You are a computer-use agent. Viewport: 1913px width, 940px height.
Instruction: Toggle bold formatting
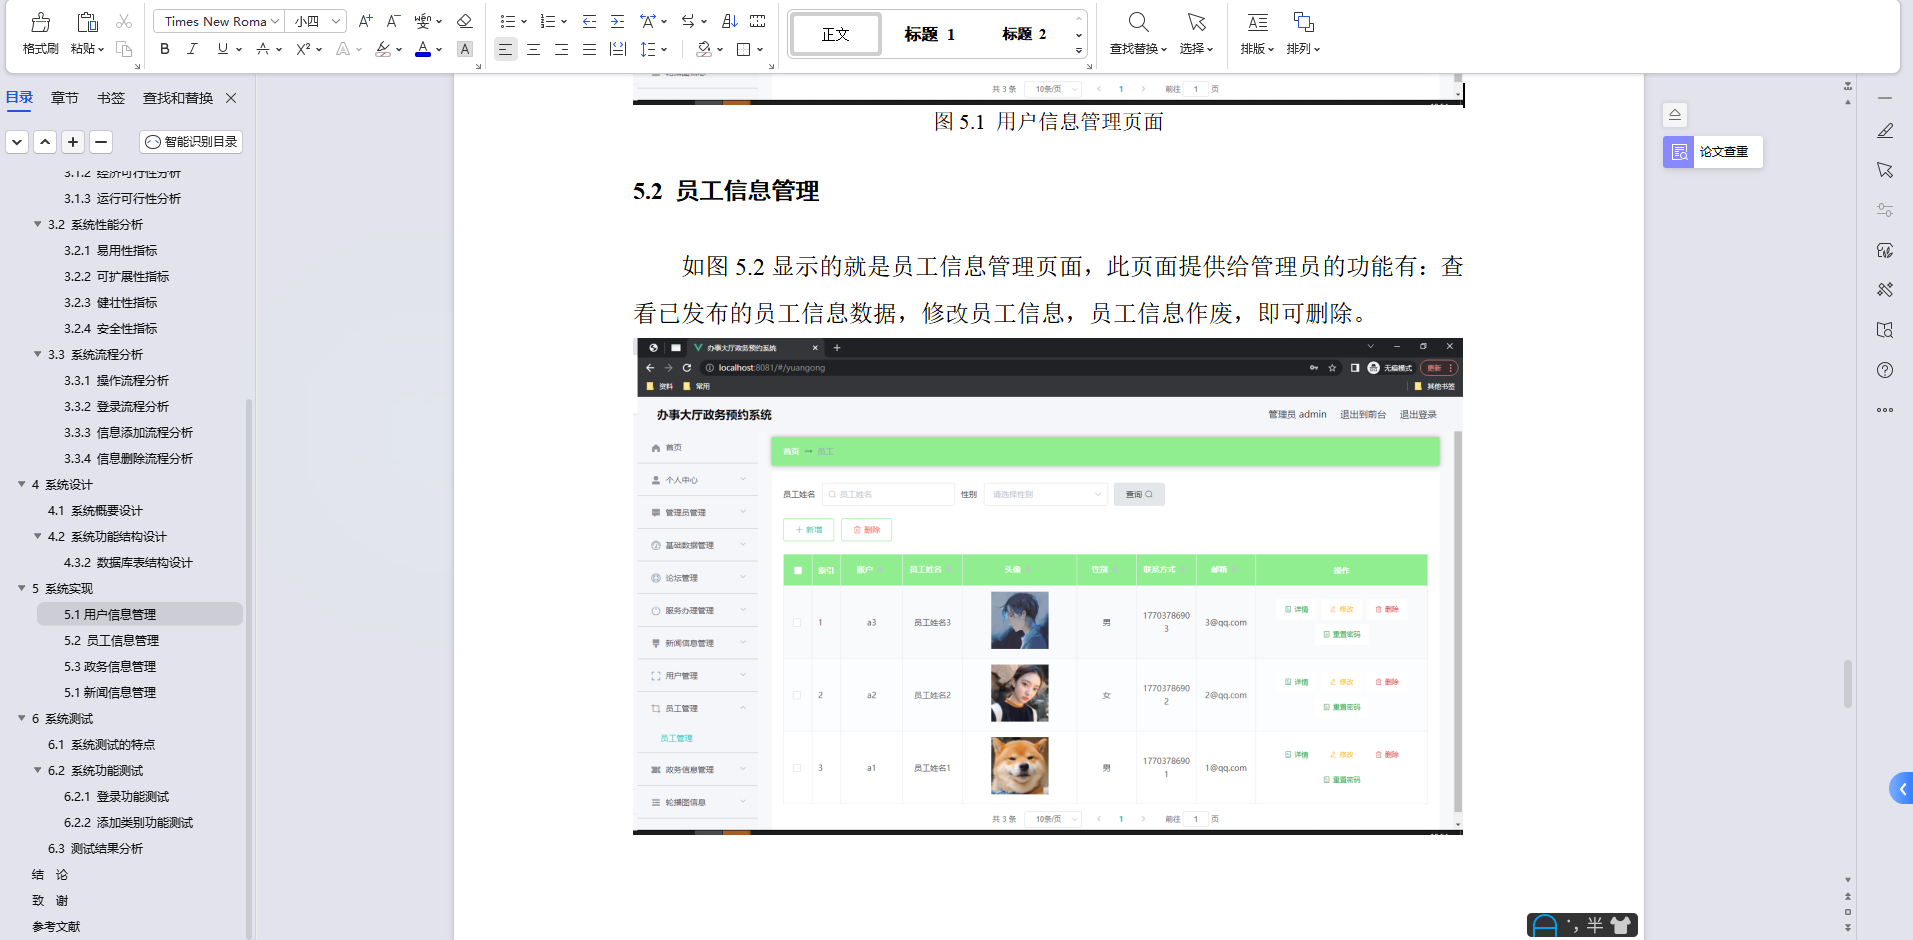tap(164, 48)
